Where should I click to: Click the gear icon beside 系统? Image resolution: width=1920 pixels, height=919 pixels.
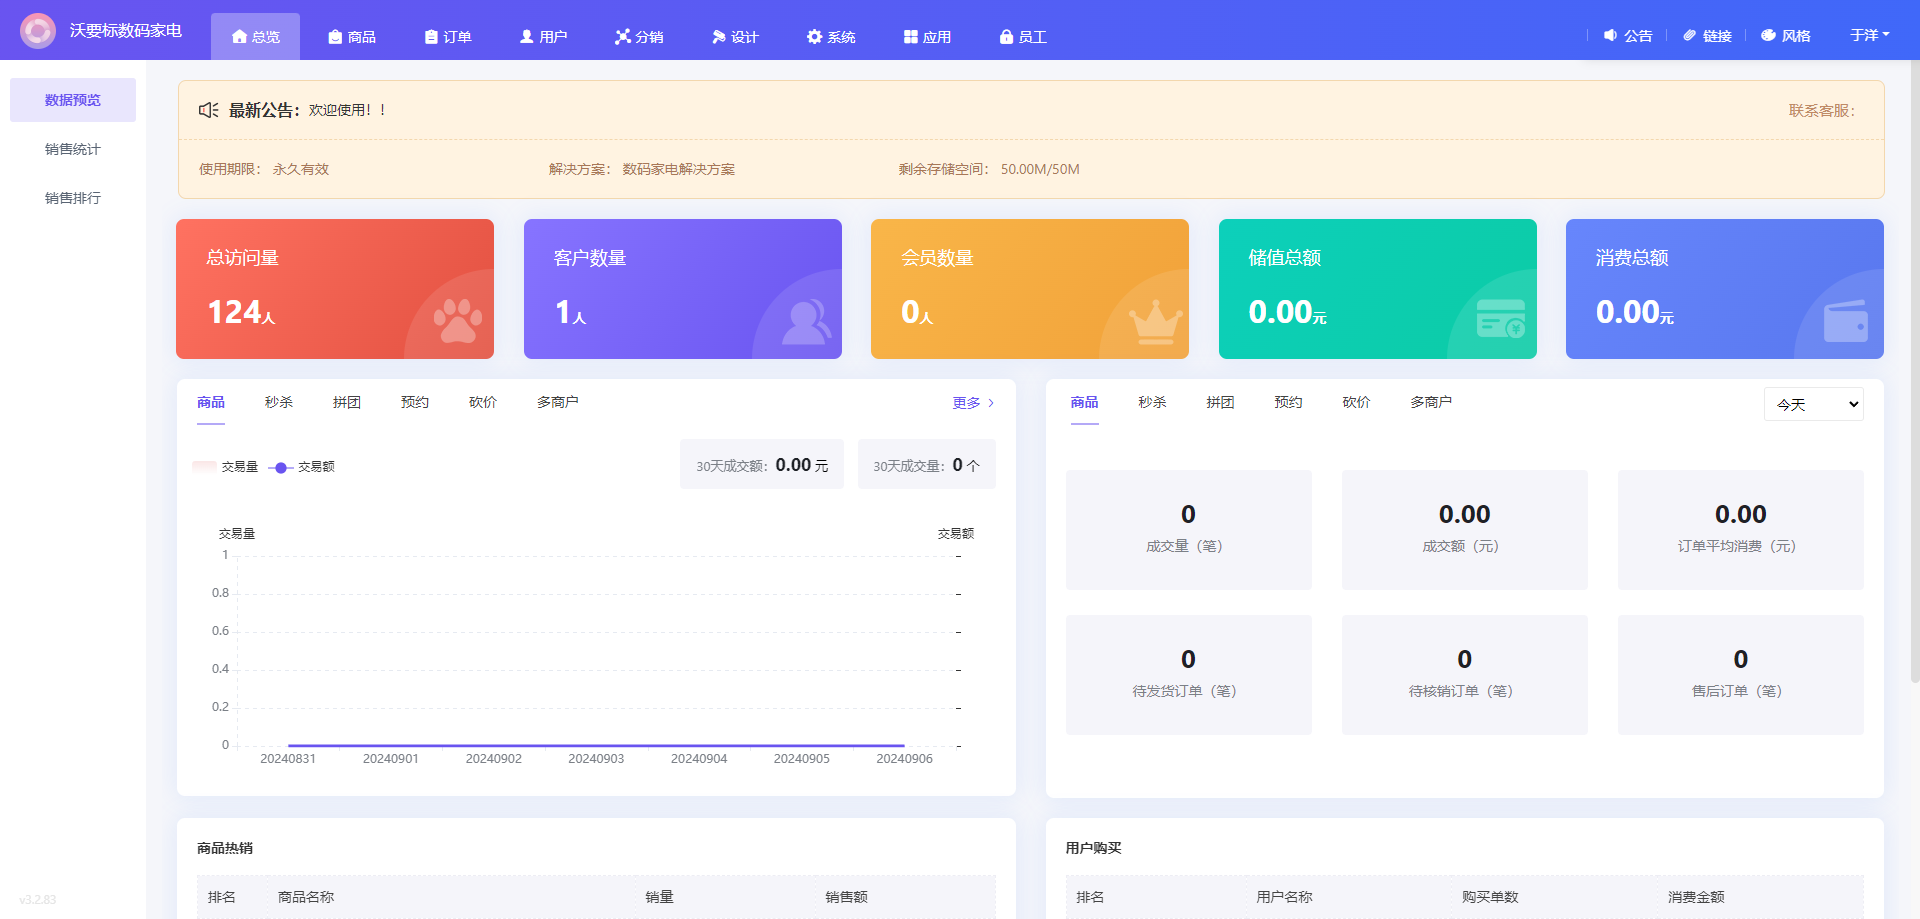click(x=814, y=37)
